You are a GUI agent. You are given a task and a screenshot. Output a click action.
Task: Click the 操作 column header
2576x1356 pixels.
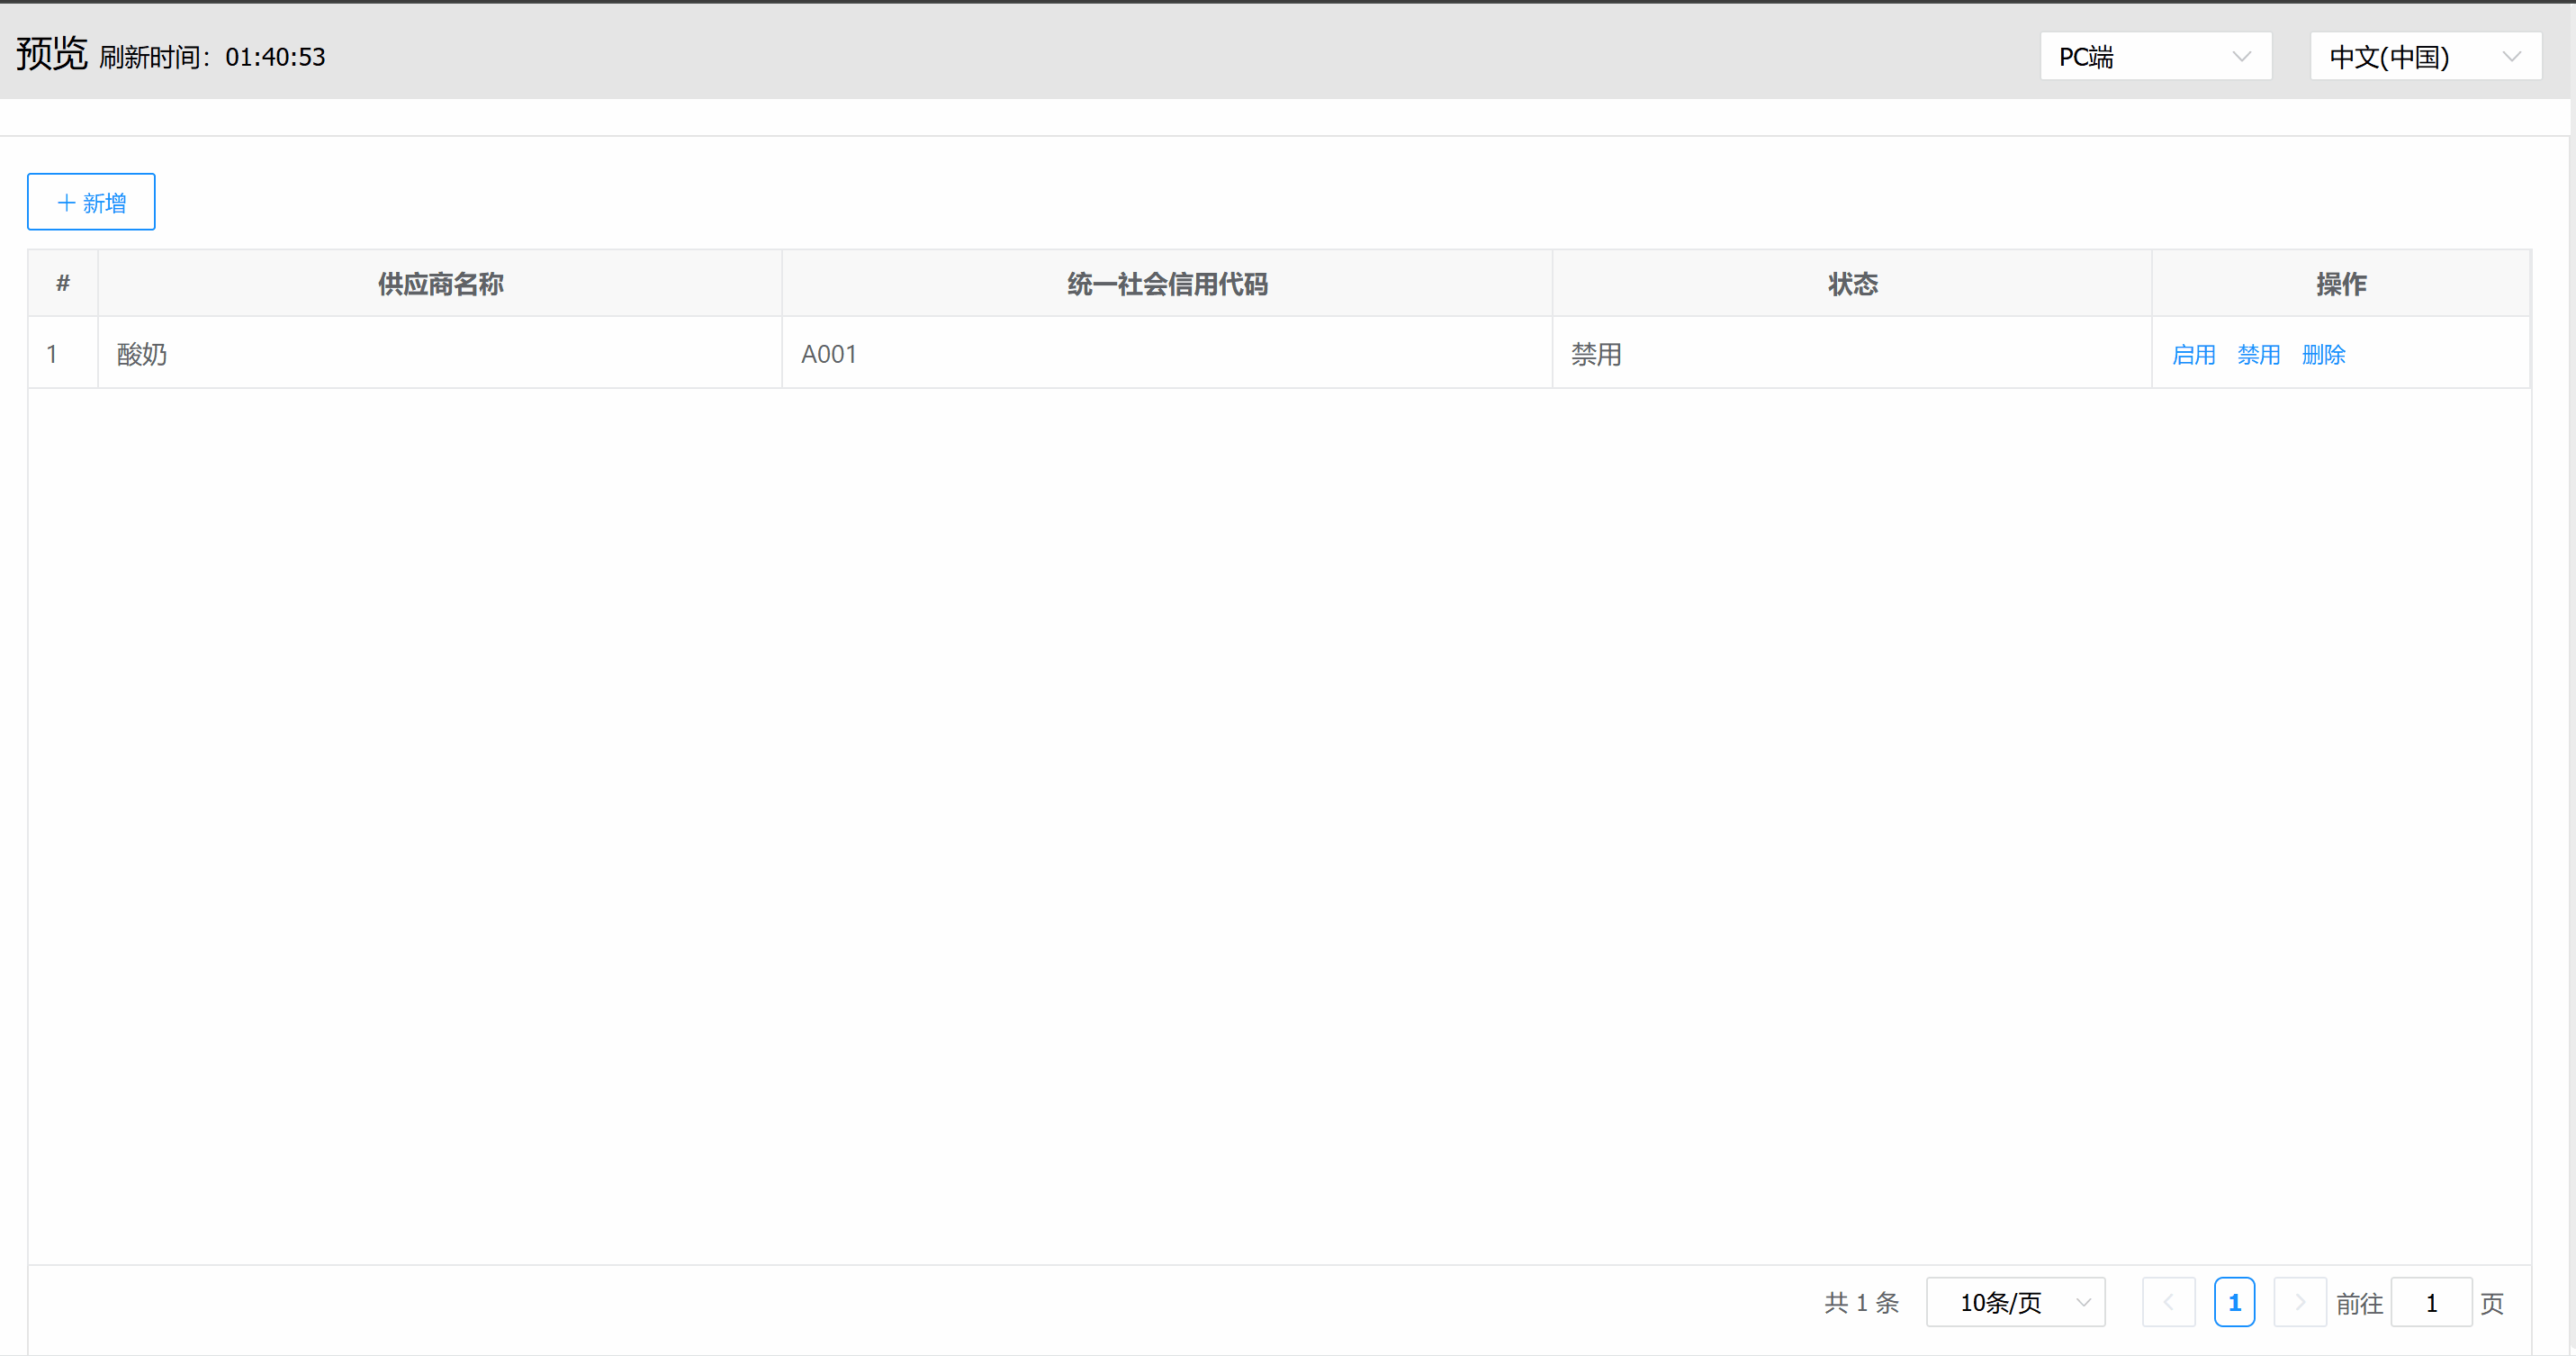click(2341, 283)
